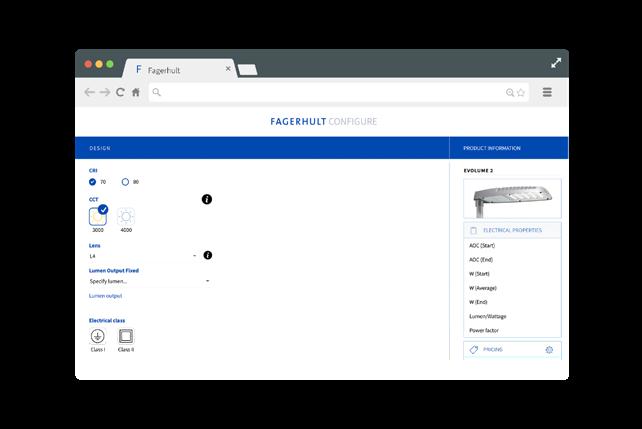This screenshot has width=642, height=429.
Task: Reload the page with the refresh icon
Action: coord(120,92)
